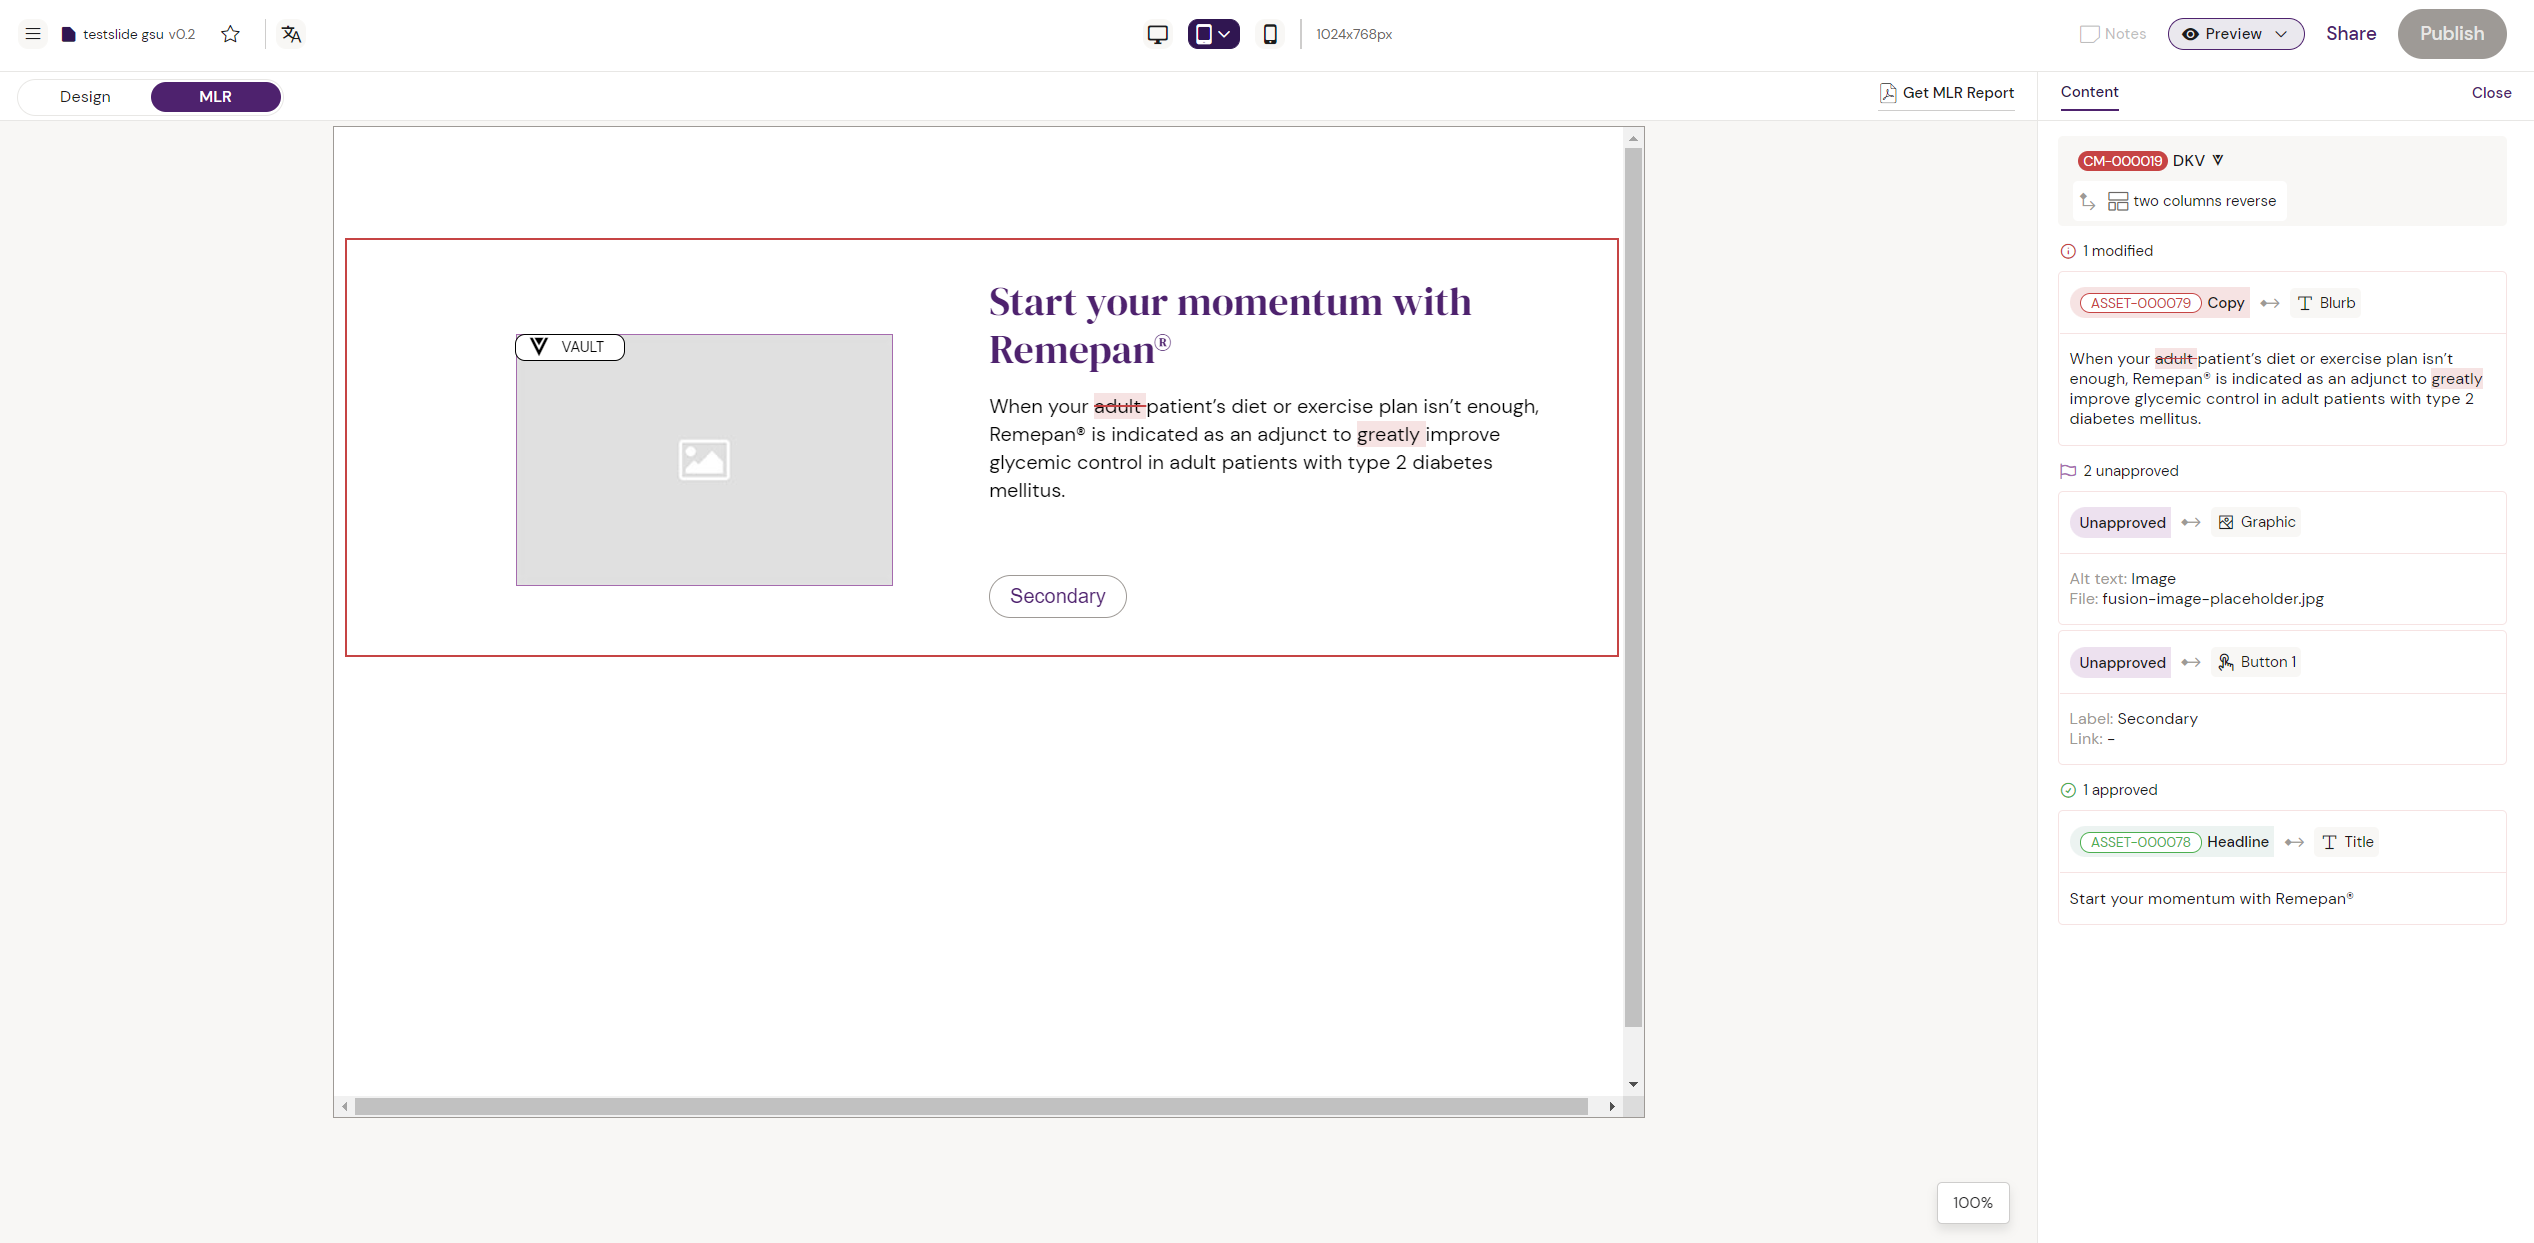Switch to Design mode toggle
Screen dimensions: 2534x1243
85,97
